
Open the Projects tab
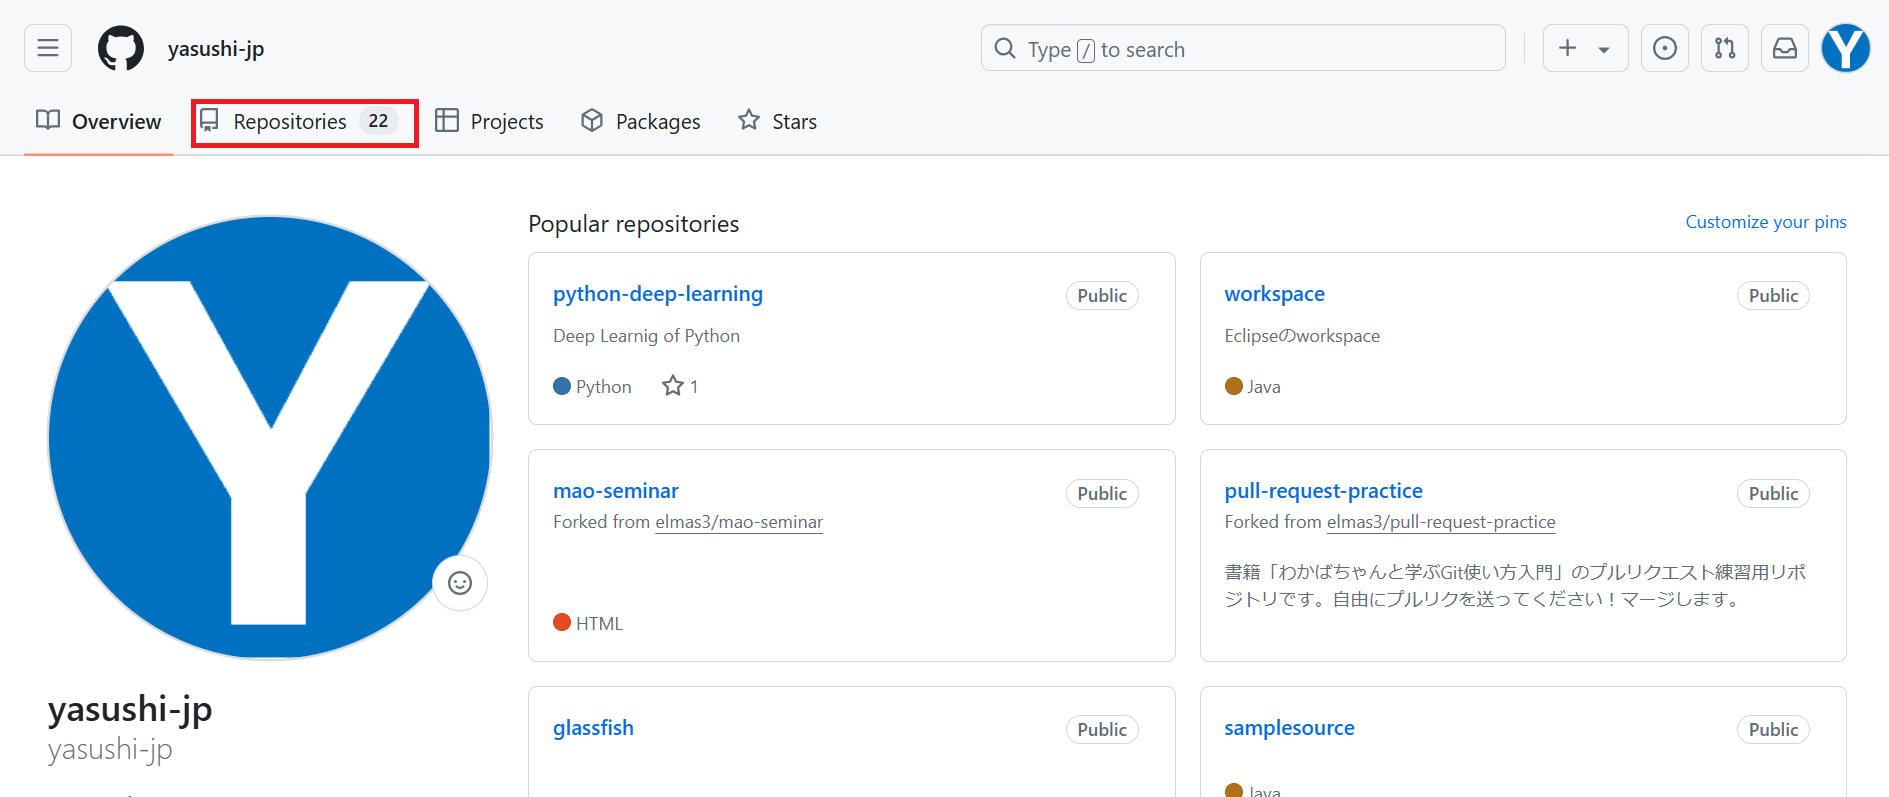pos(490,122)
